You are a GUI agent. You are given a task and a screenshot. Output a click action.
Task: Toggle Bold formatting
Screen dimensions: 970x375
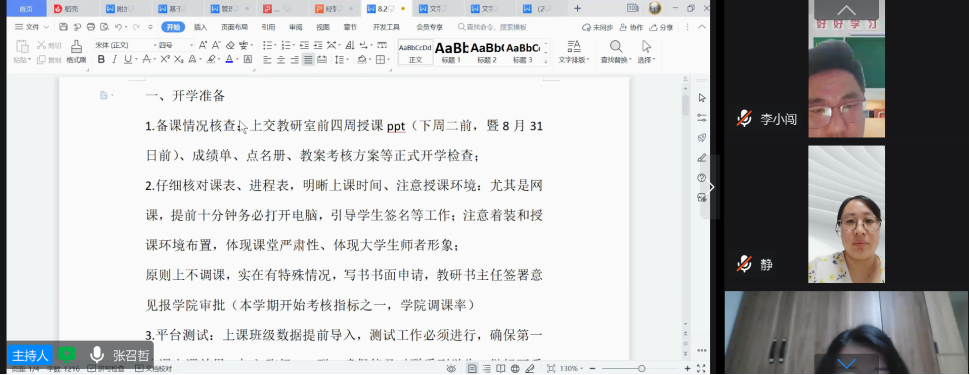coord(101,59)
